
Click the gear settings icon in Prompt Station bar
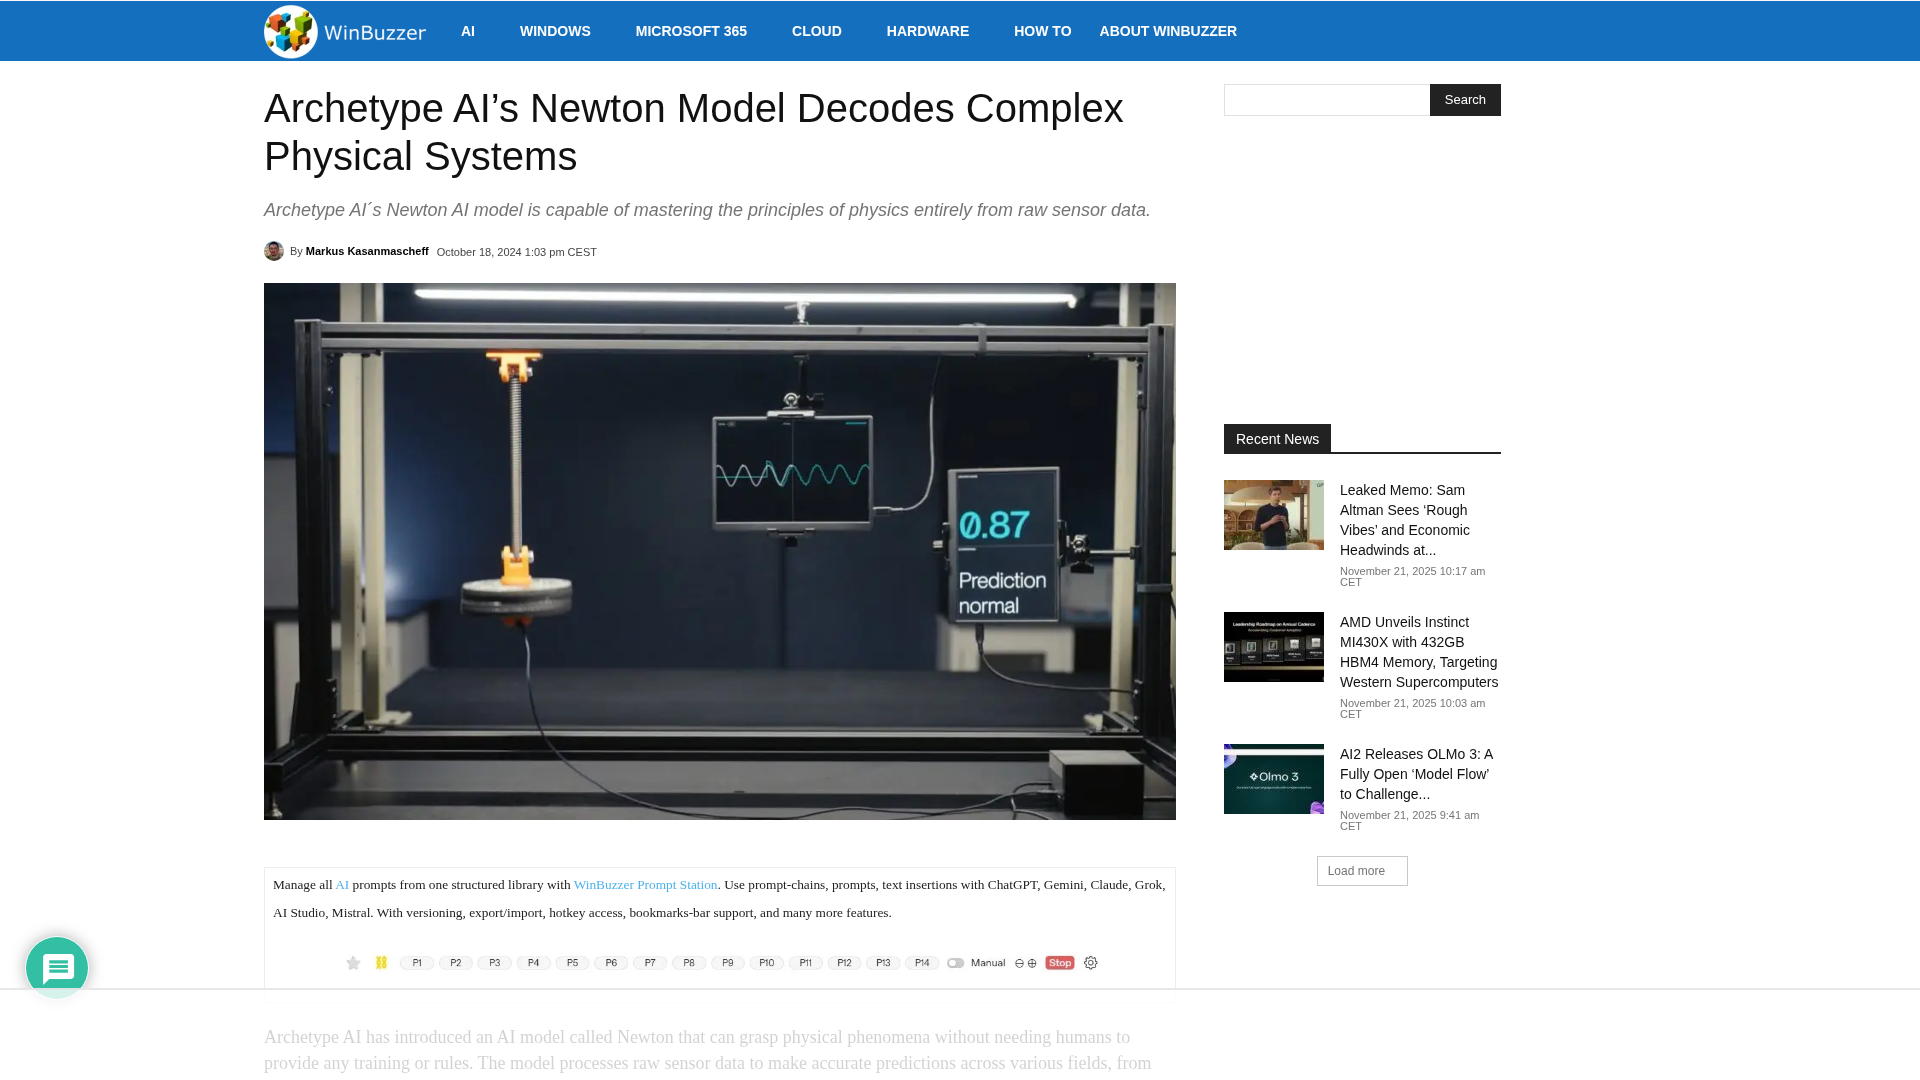pyautogui.click(x=1091, y=963)
